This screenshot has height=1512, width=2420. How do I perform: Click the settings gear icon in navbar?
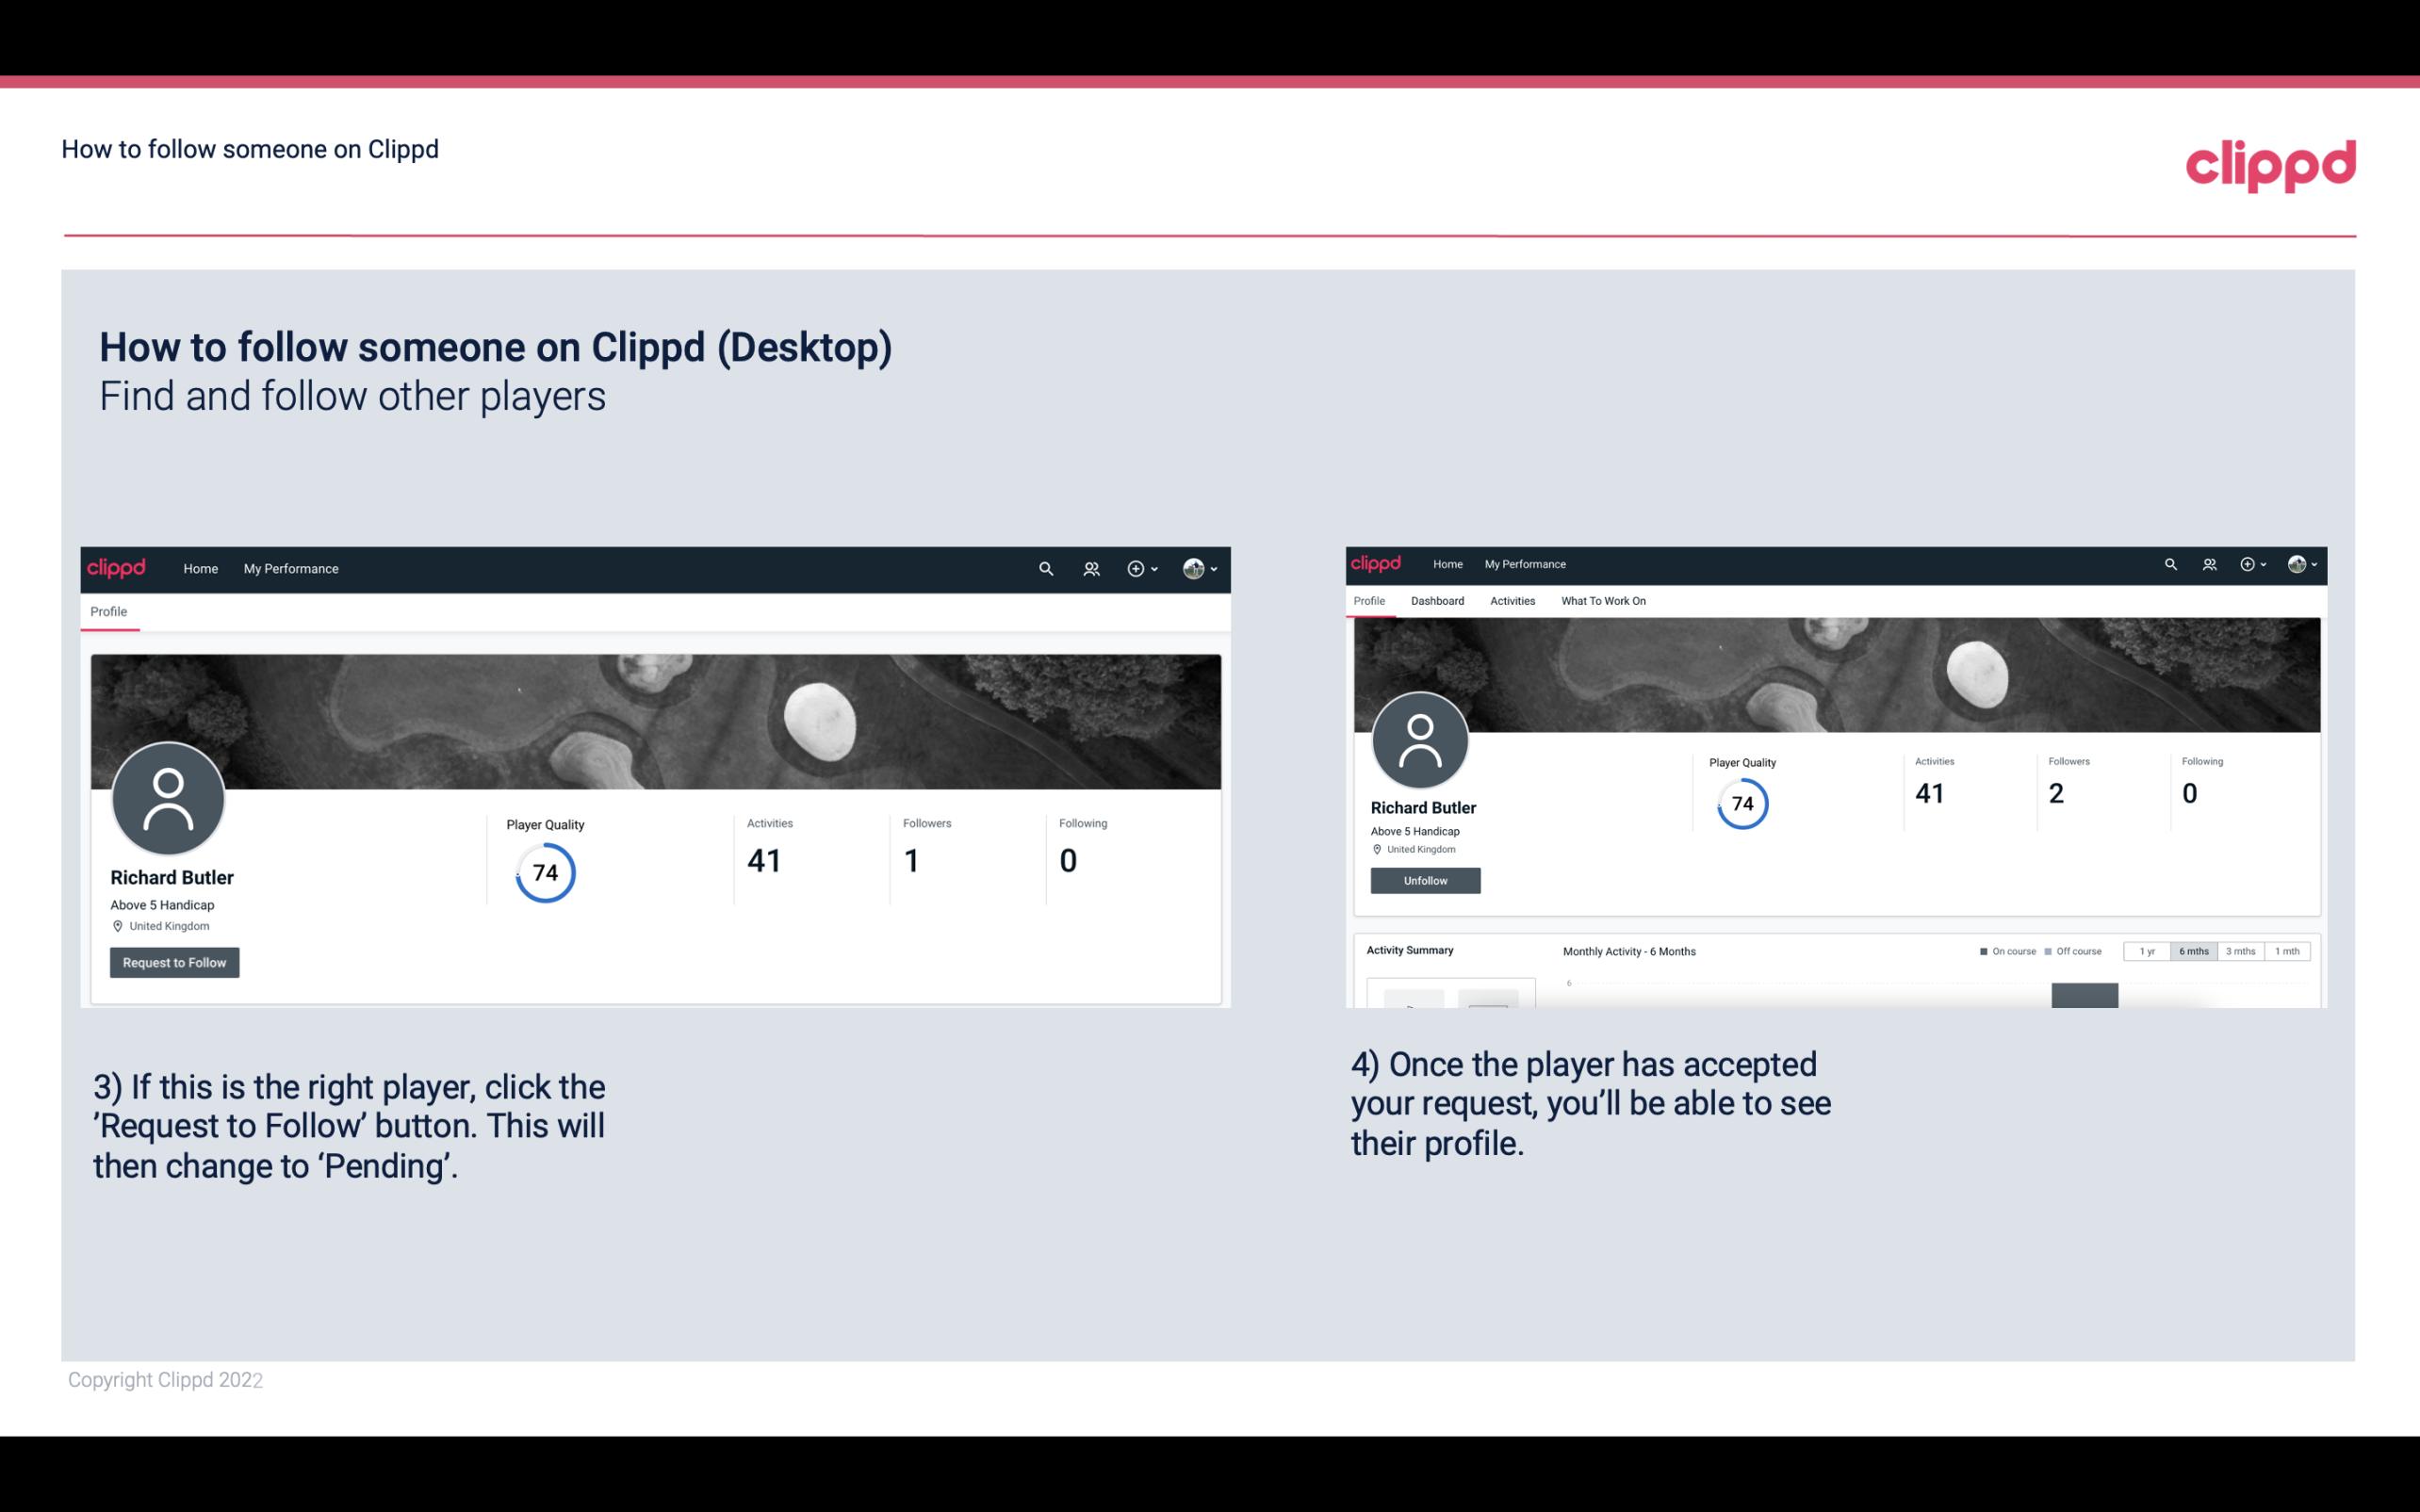tap(1135, 568)
